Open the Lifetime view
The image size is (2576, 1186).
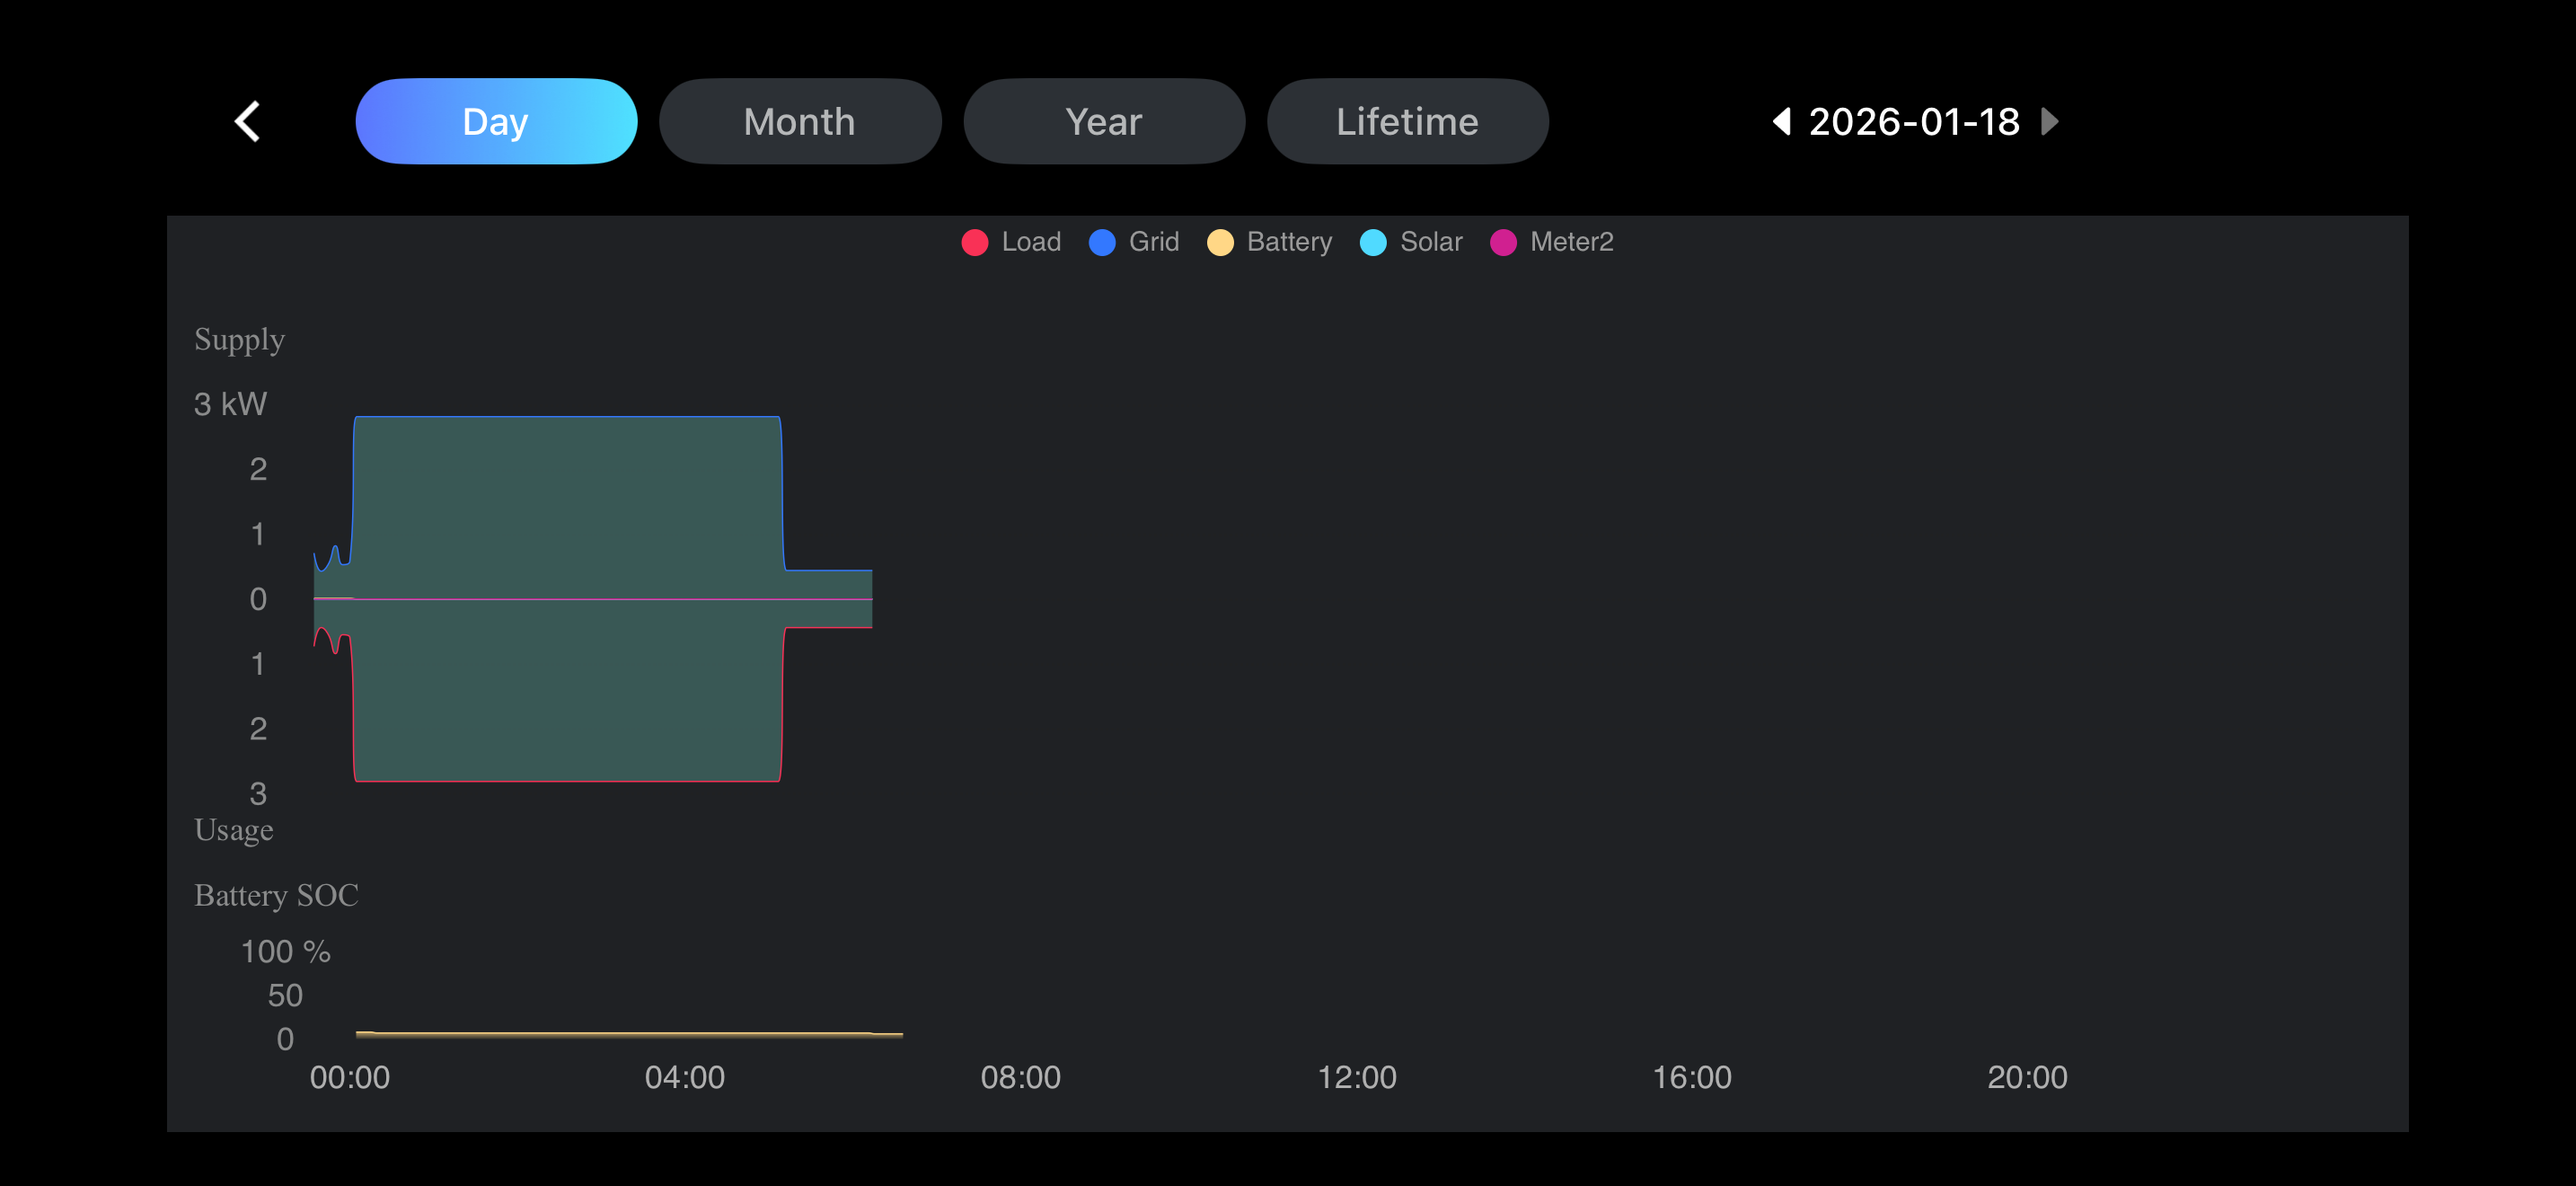(x=1407, y=121)
